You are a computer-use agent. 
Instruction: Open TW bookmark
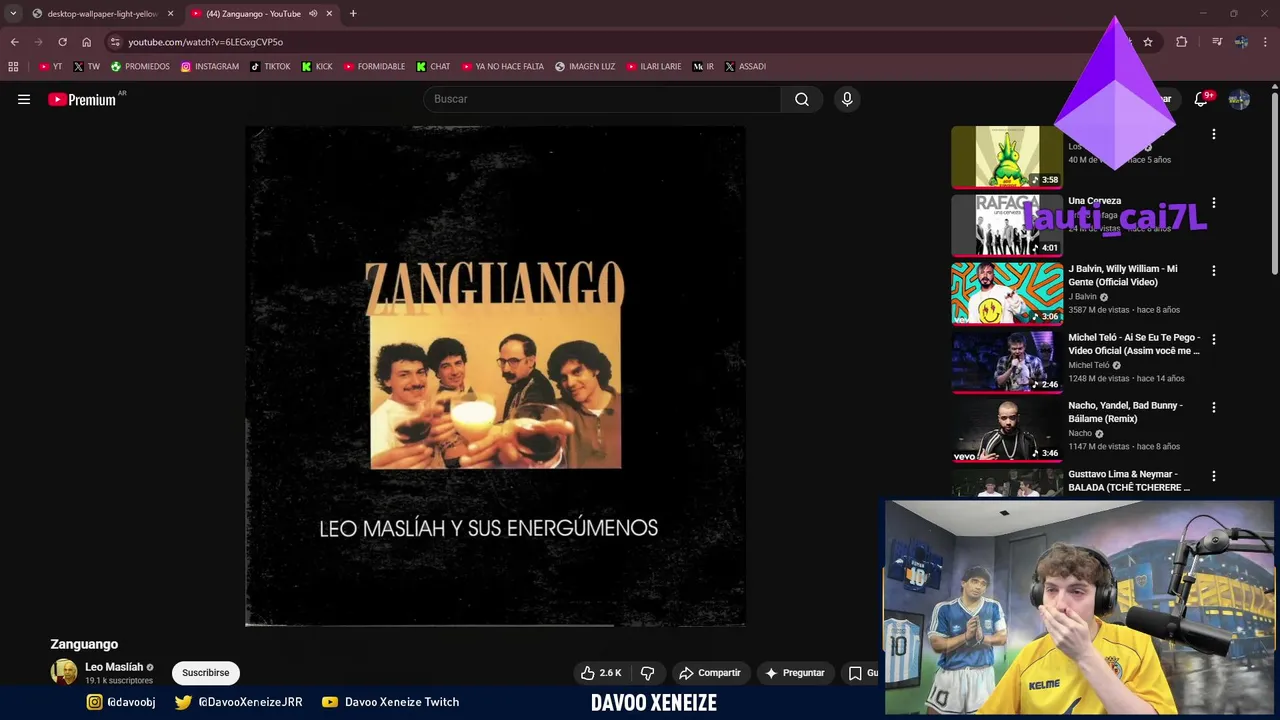pyautogui.click(x=86, y=67)
